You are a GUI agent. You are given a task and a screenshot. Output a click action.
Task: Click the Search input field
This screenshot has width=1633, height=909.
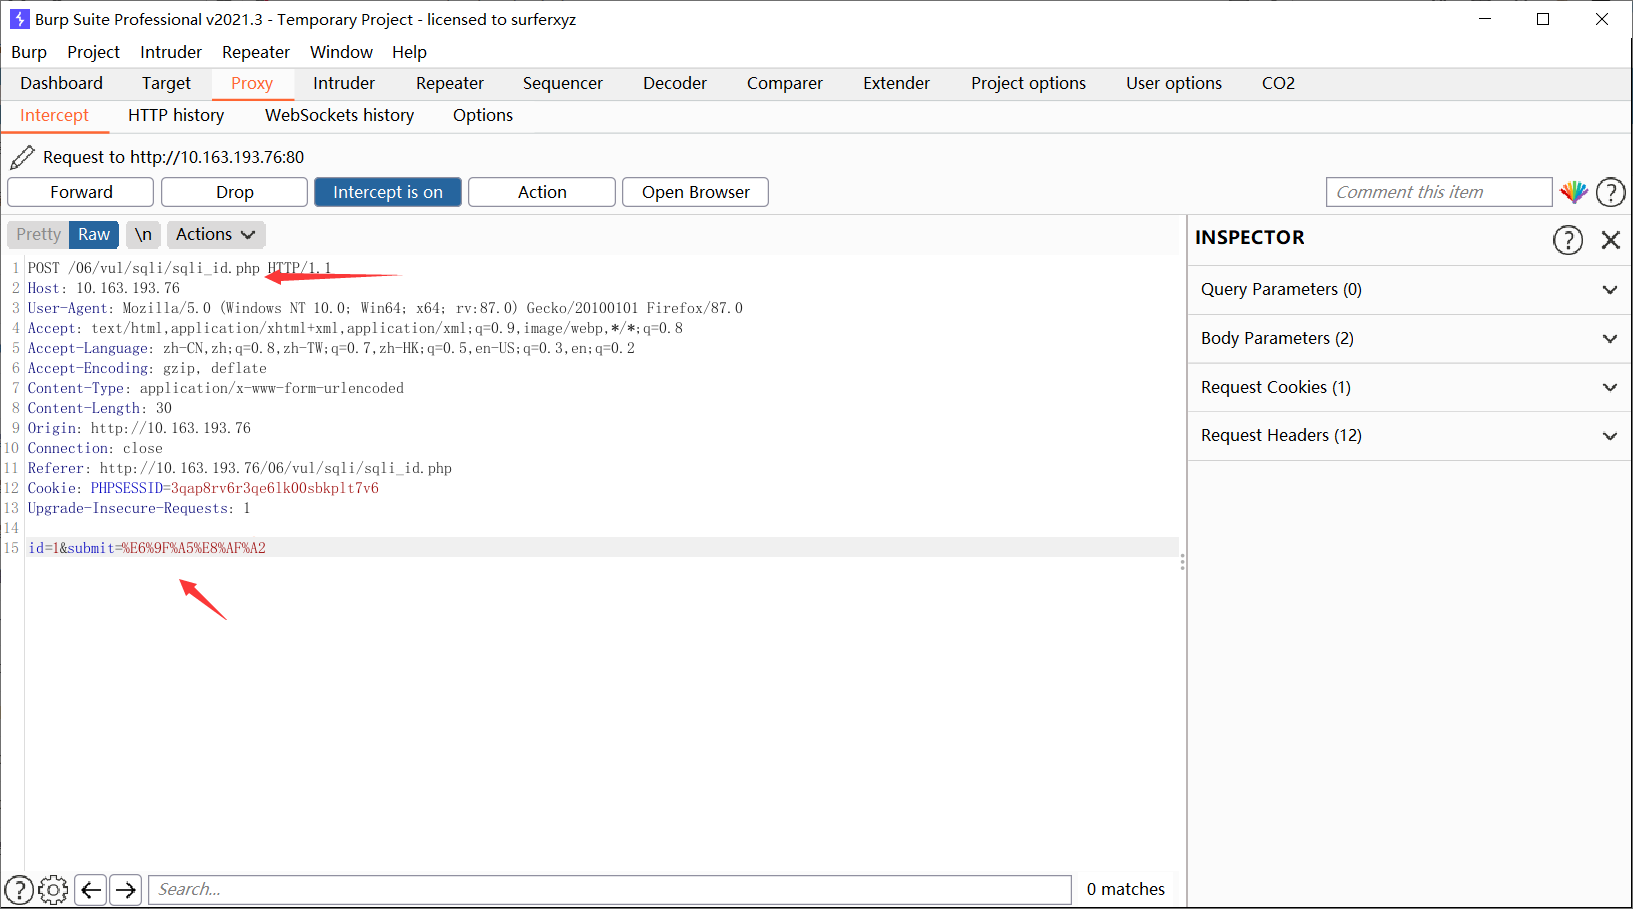pyautogui.click(x=610, y=889)
